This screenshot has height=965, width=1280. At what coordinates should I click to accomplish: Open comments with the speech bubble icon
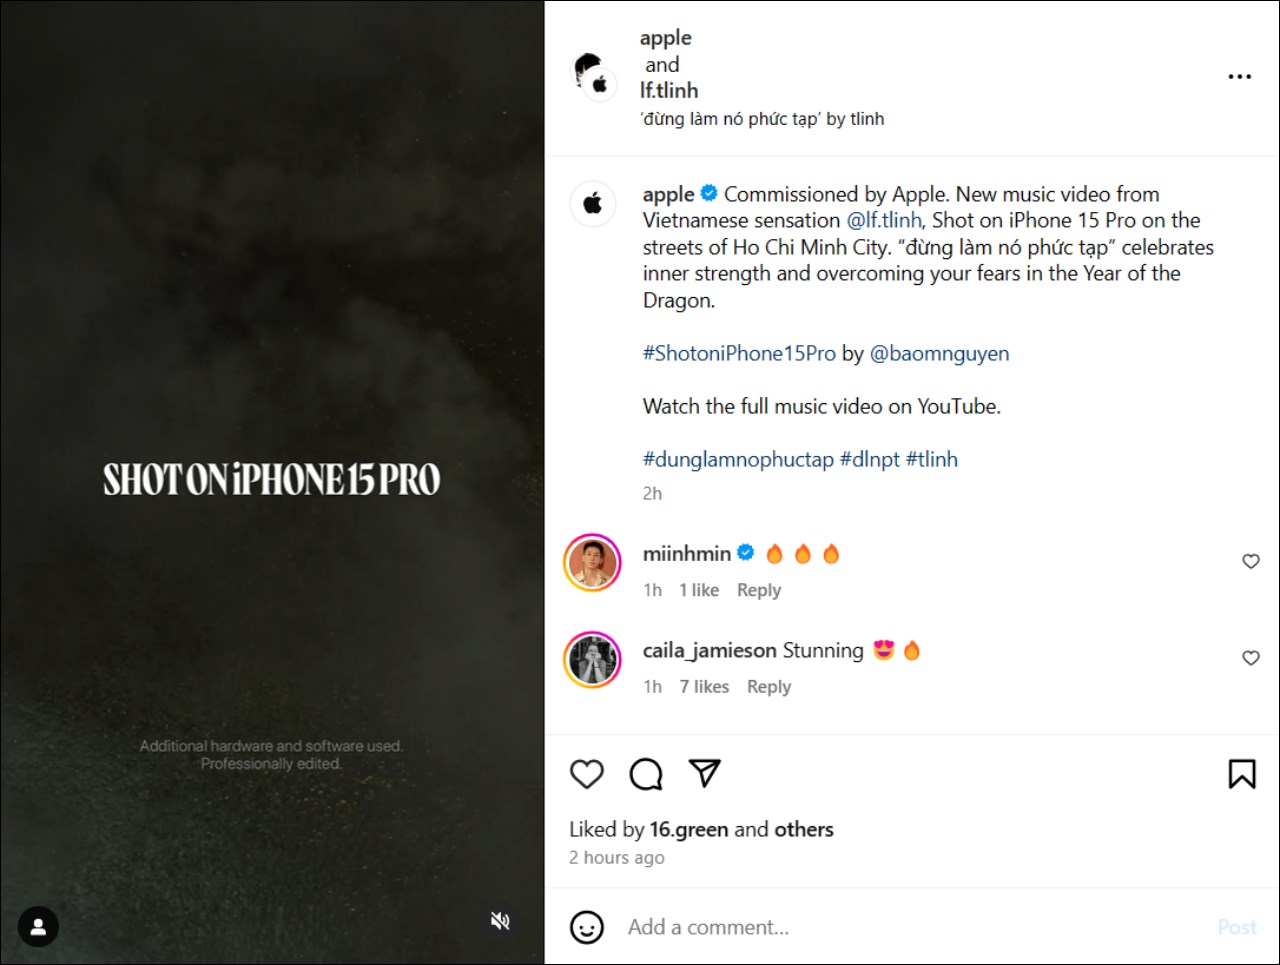[x=646, y=774]
